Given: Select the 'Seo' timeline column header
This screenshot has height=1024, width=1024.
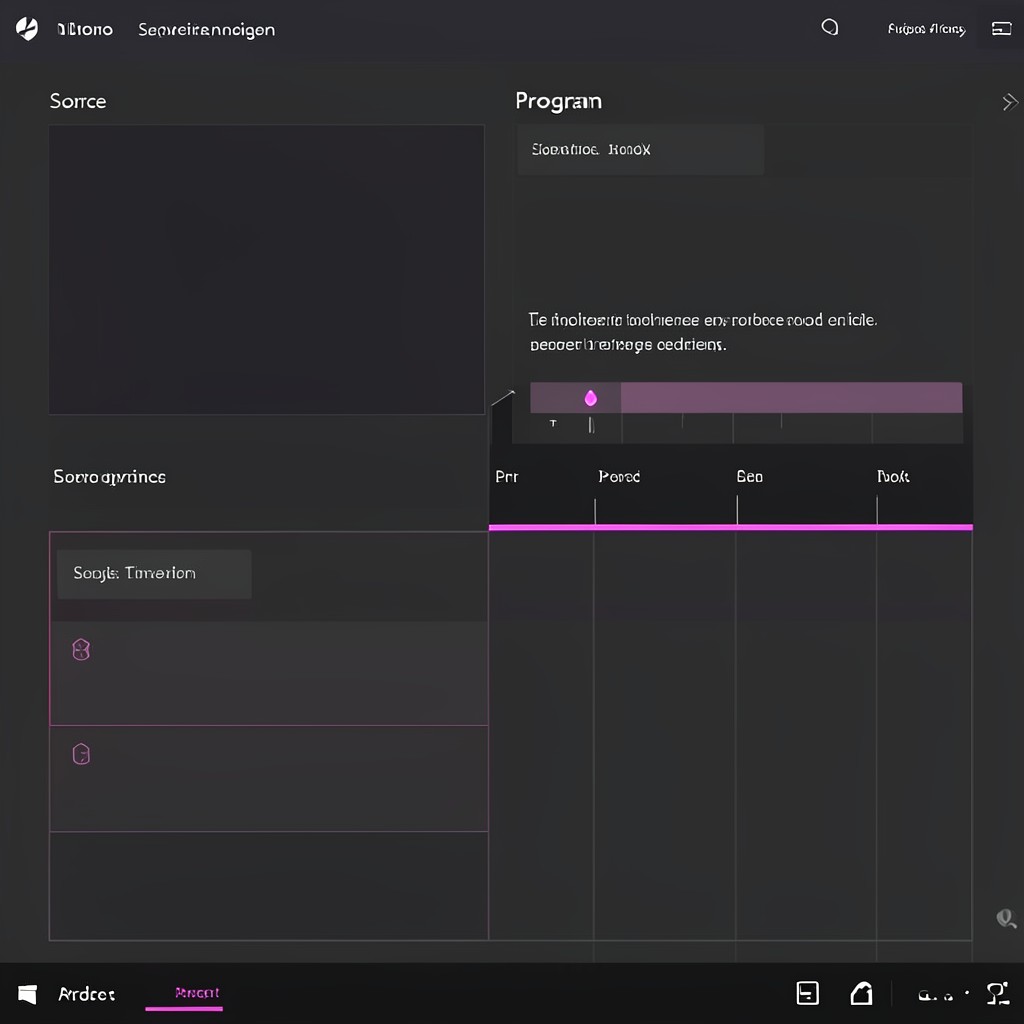Looking at the screenshot, I should [x=750, y=477].
